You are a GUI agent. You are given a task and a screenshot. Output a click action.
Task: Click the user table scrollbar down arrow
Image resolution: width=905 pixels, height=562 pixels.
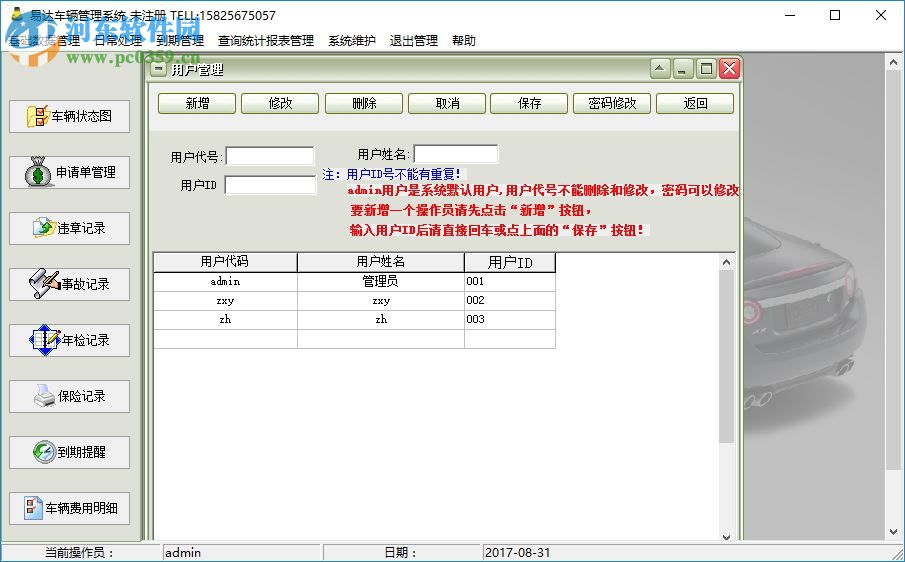coord(727,536)
